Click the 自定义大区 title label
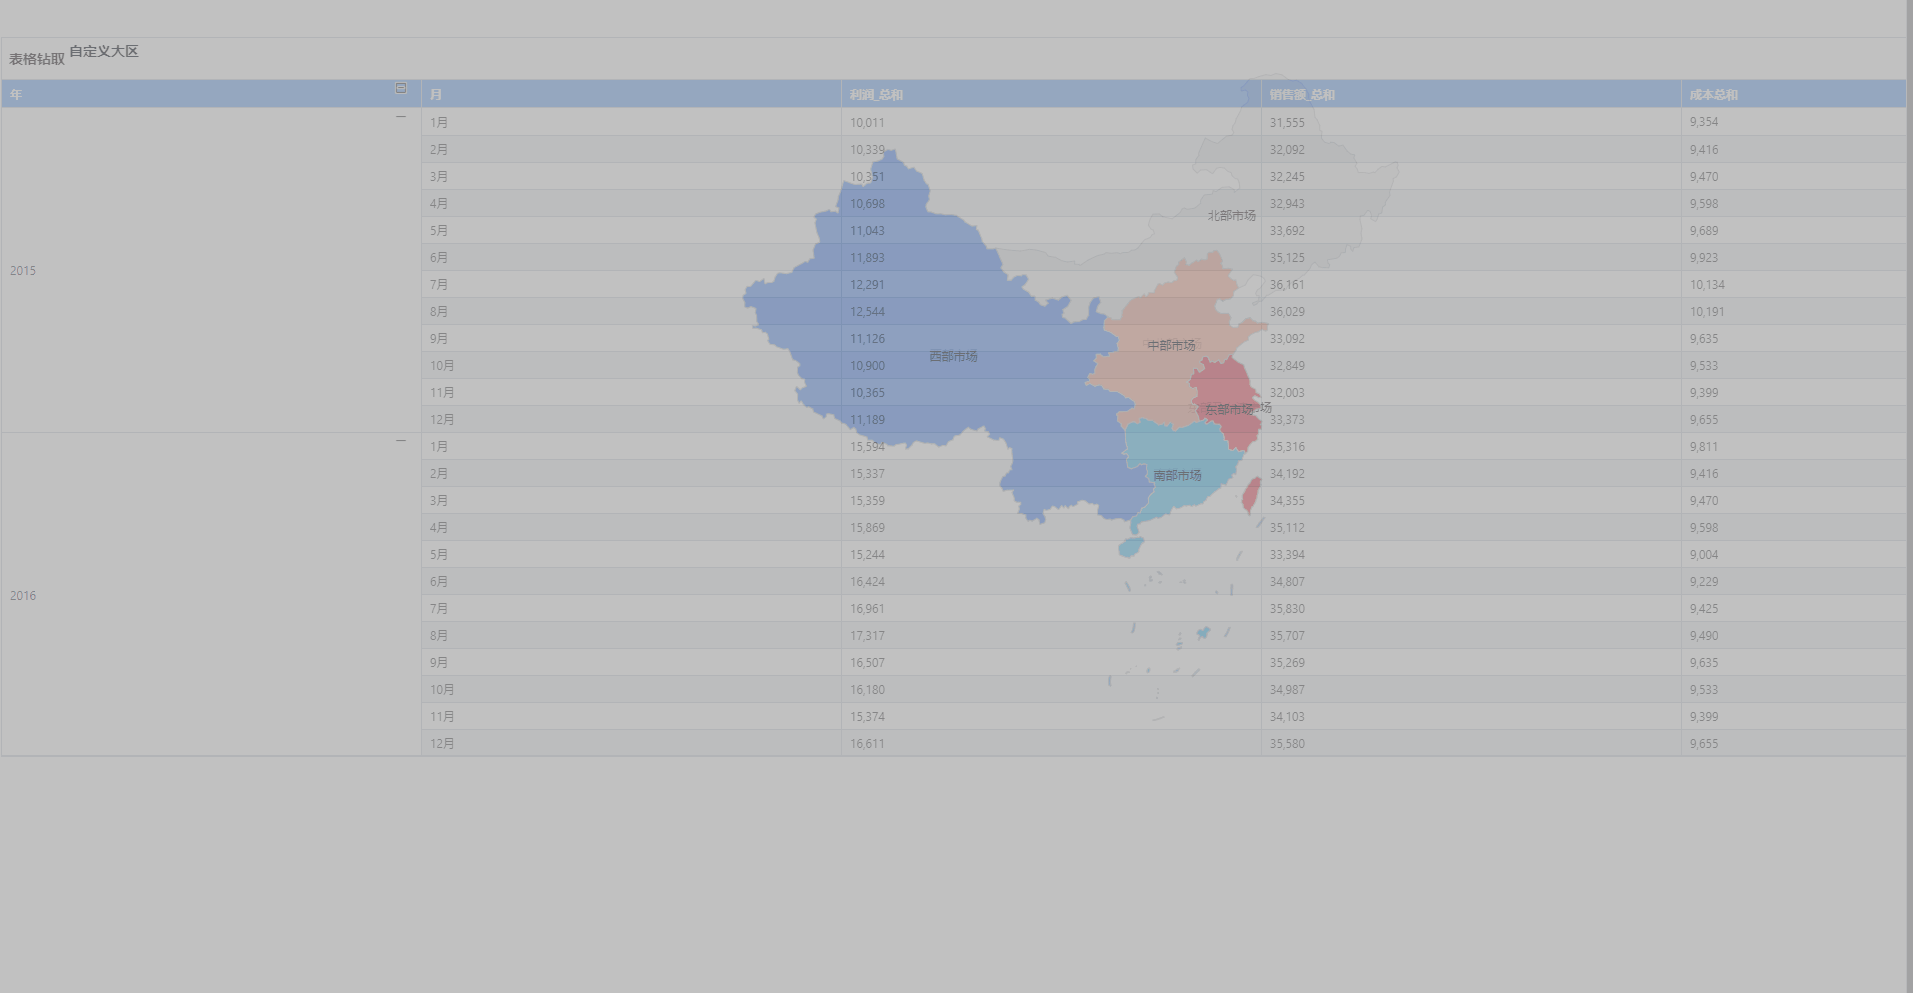 pyautogui.click(x=104, y=51)
